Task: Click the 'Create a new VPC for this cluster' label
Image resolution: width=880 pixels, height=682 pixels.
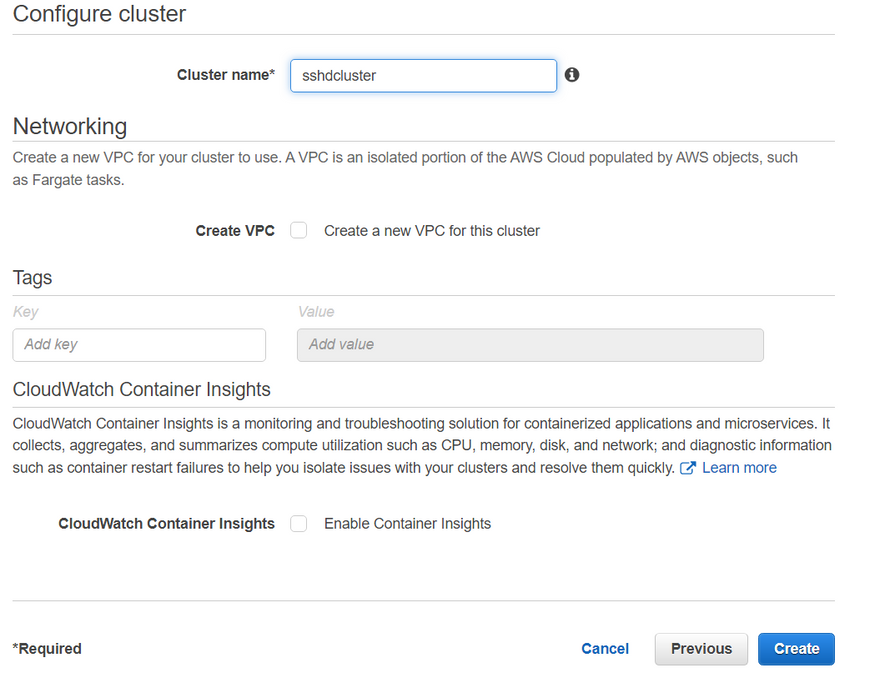Action: [x=432, y=231]
